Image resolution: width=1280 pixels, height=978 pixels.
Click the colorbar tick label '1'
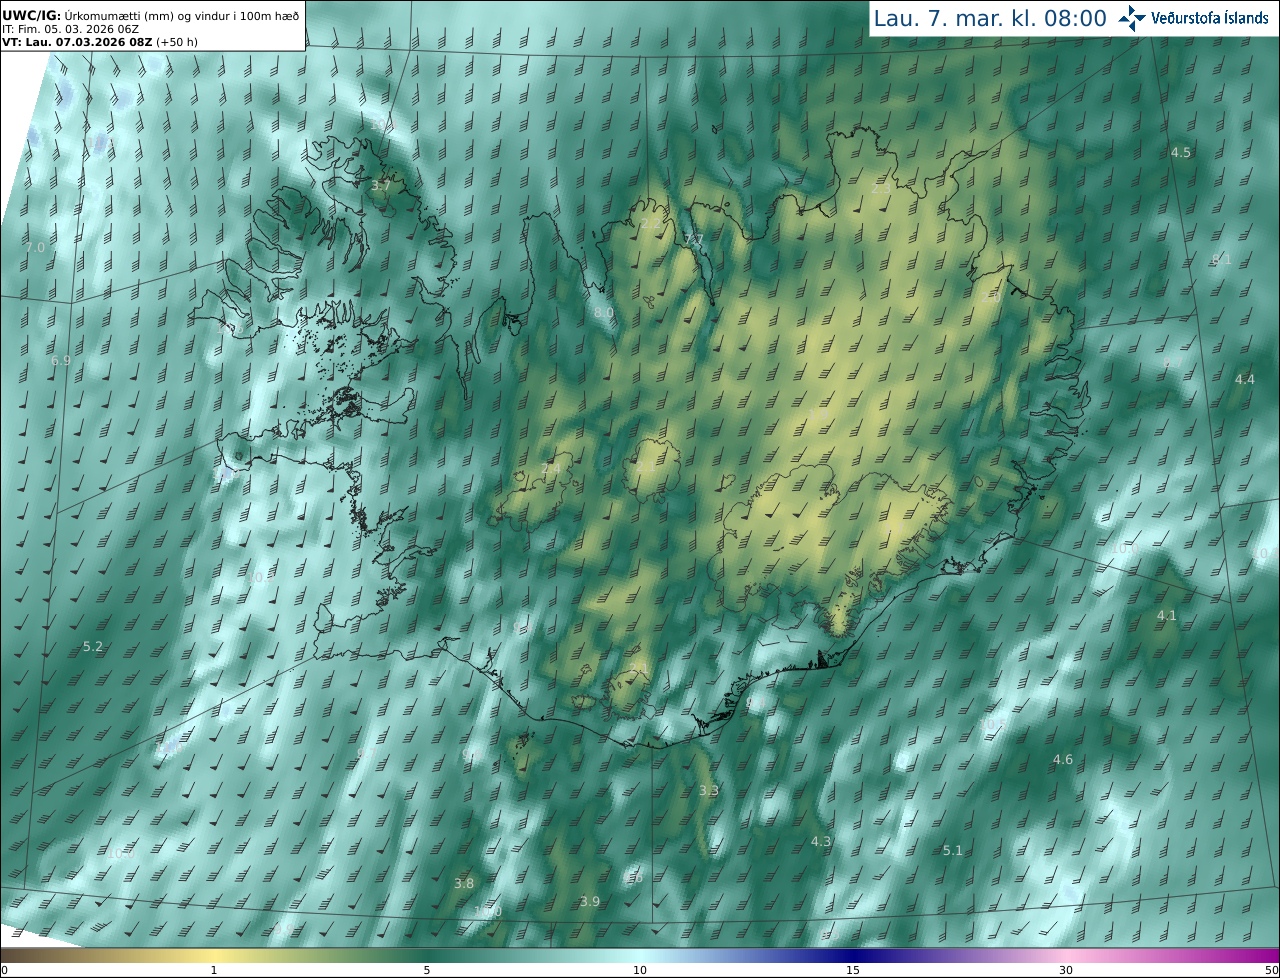click(x=214, y=970)
